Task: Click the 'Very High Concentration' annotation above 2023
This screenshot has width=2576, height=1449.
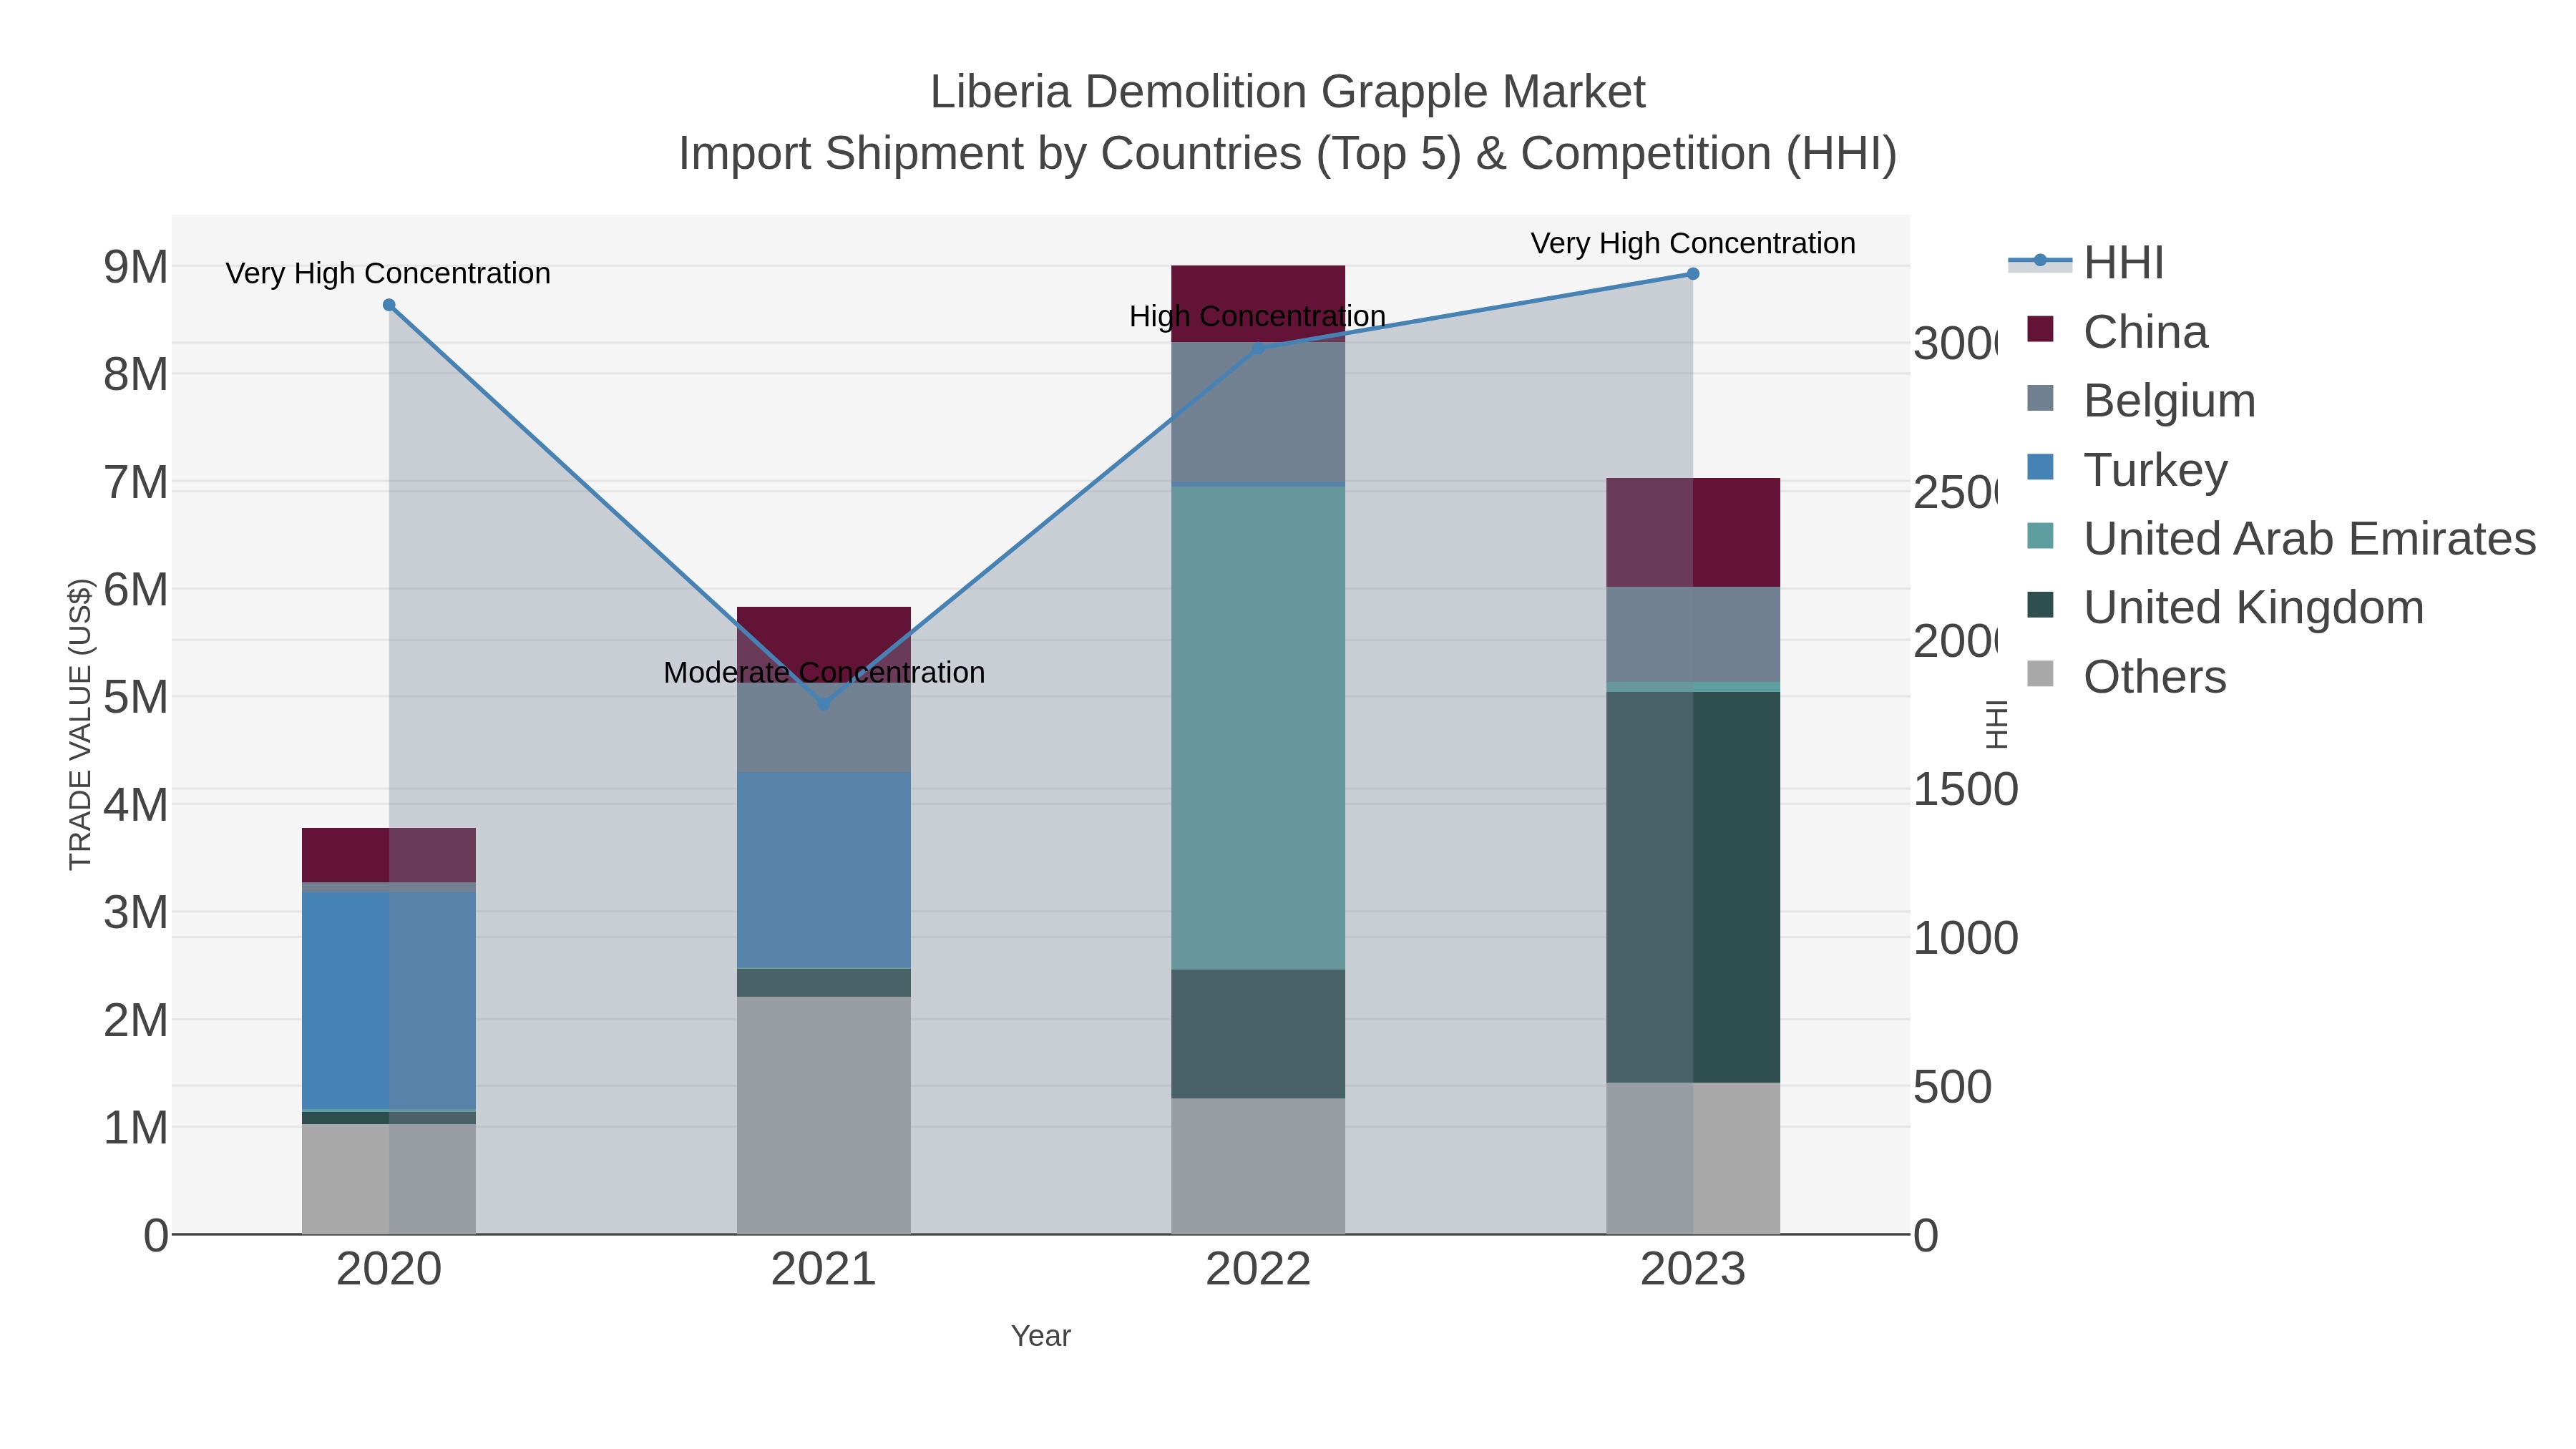Action: 1693,243
